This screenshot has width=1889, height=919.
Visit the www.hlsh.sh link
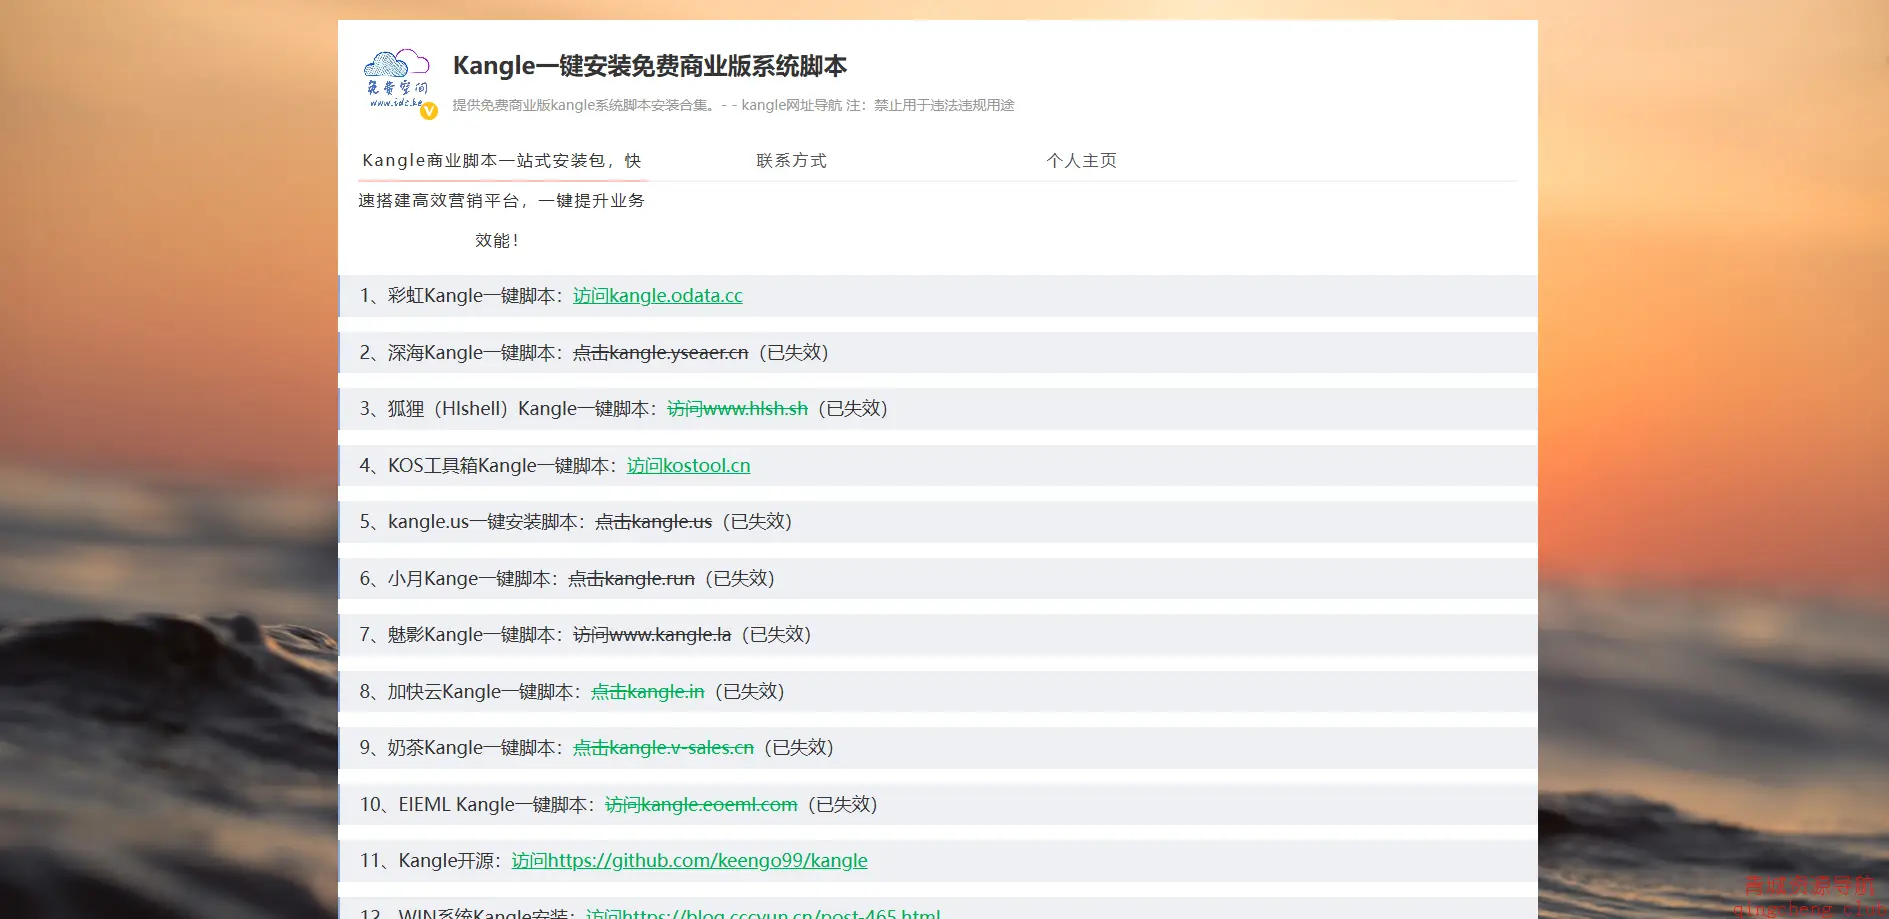click(x=737, y=409)
